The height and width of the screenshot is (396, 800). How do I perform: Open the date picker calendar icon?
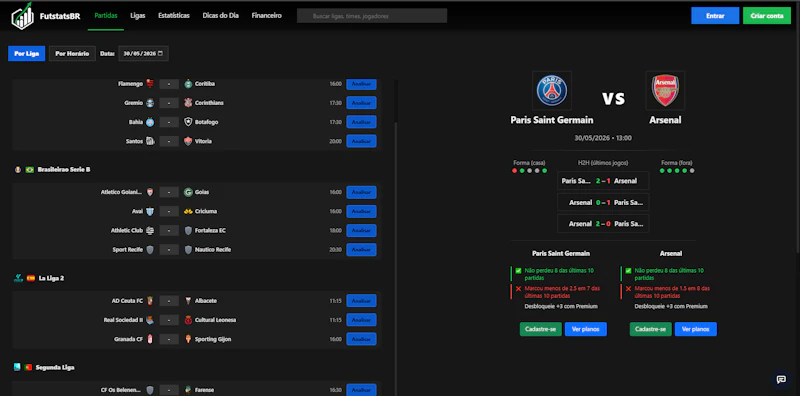click(x=161, y=53)
